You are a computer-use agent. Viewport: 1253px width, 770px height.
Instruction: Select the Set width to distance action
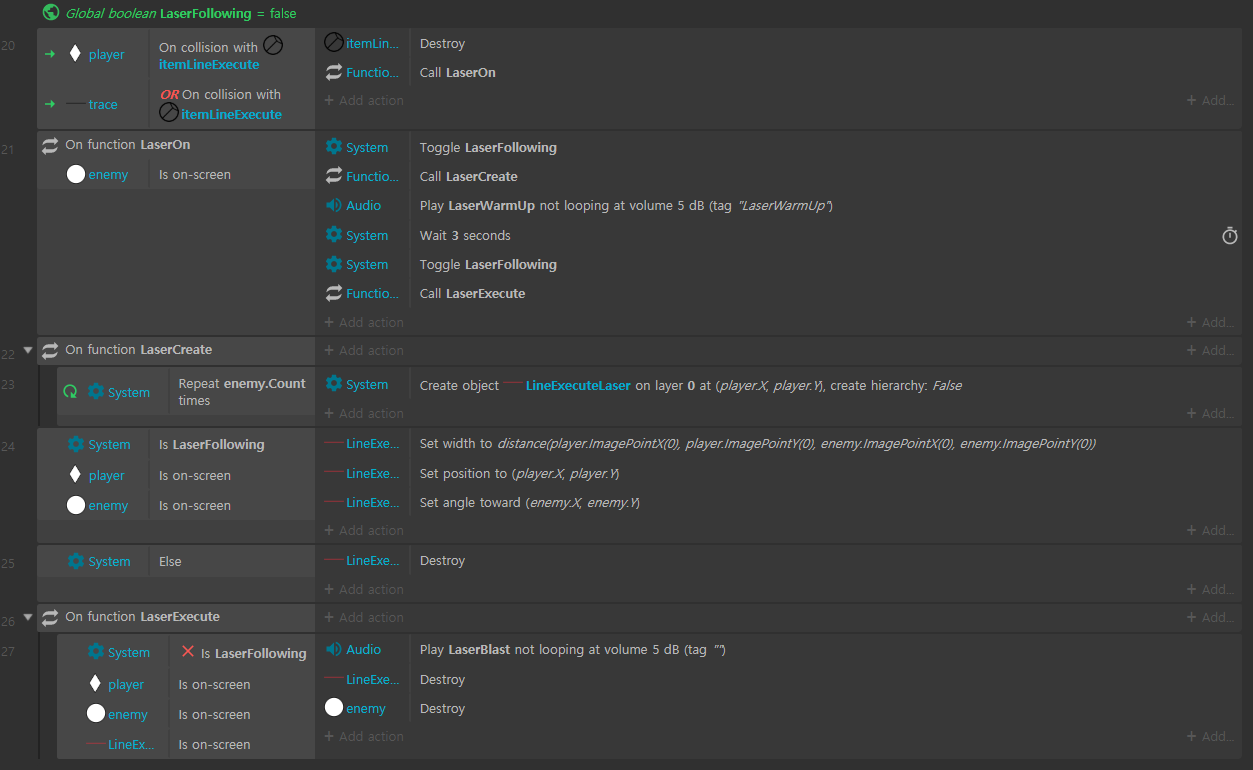pyautogui.click(x=757, y=444)
